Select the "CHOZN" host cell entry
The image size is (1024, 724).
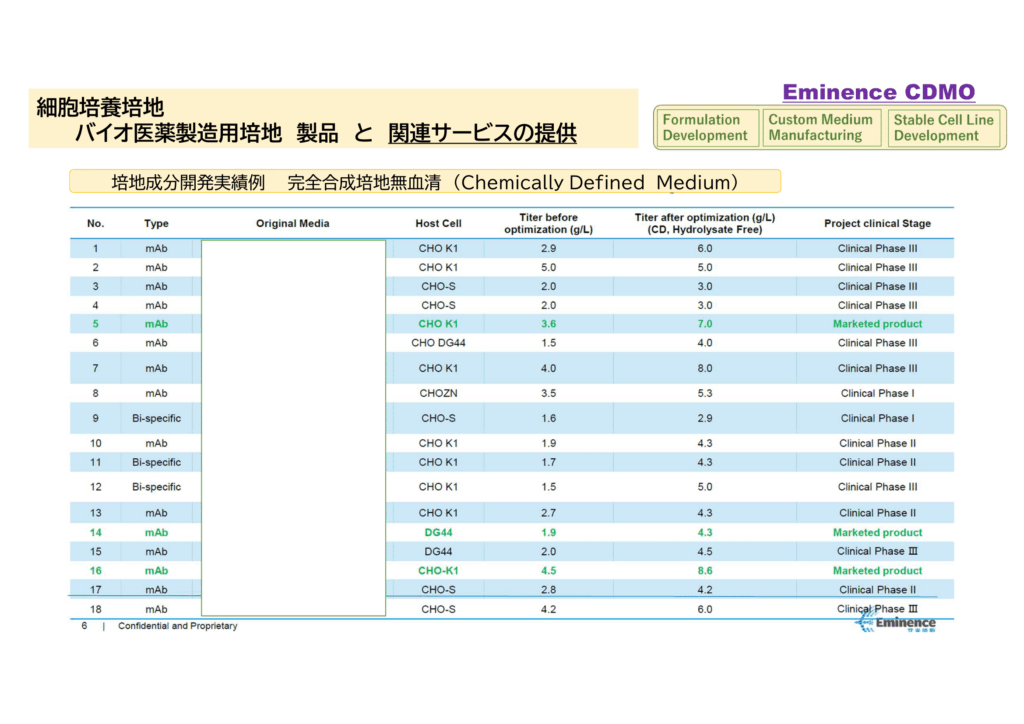coord(438,393)
